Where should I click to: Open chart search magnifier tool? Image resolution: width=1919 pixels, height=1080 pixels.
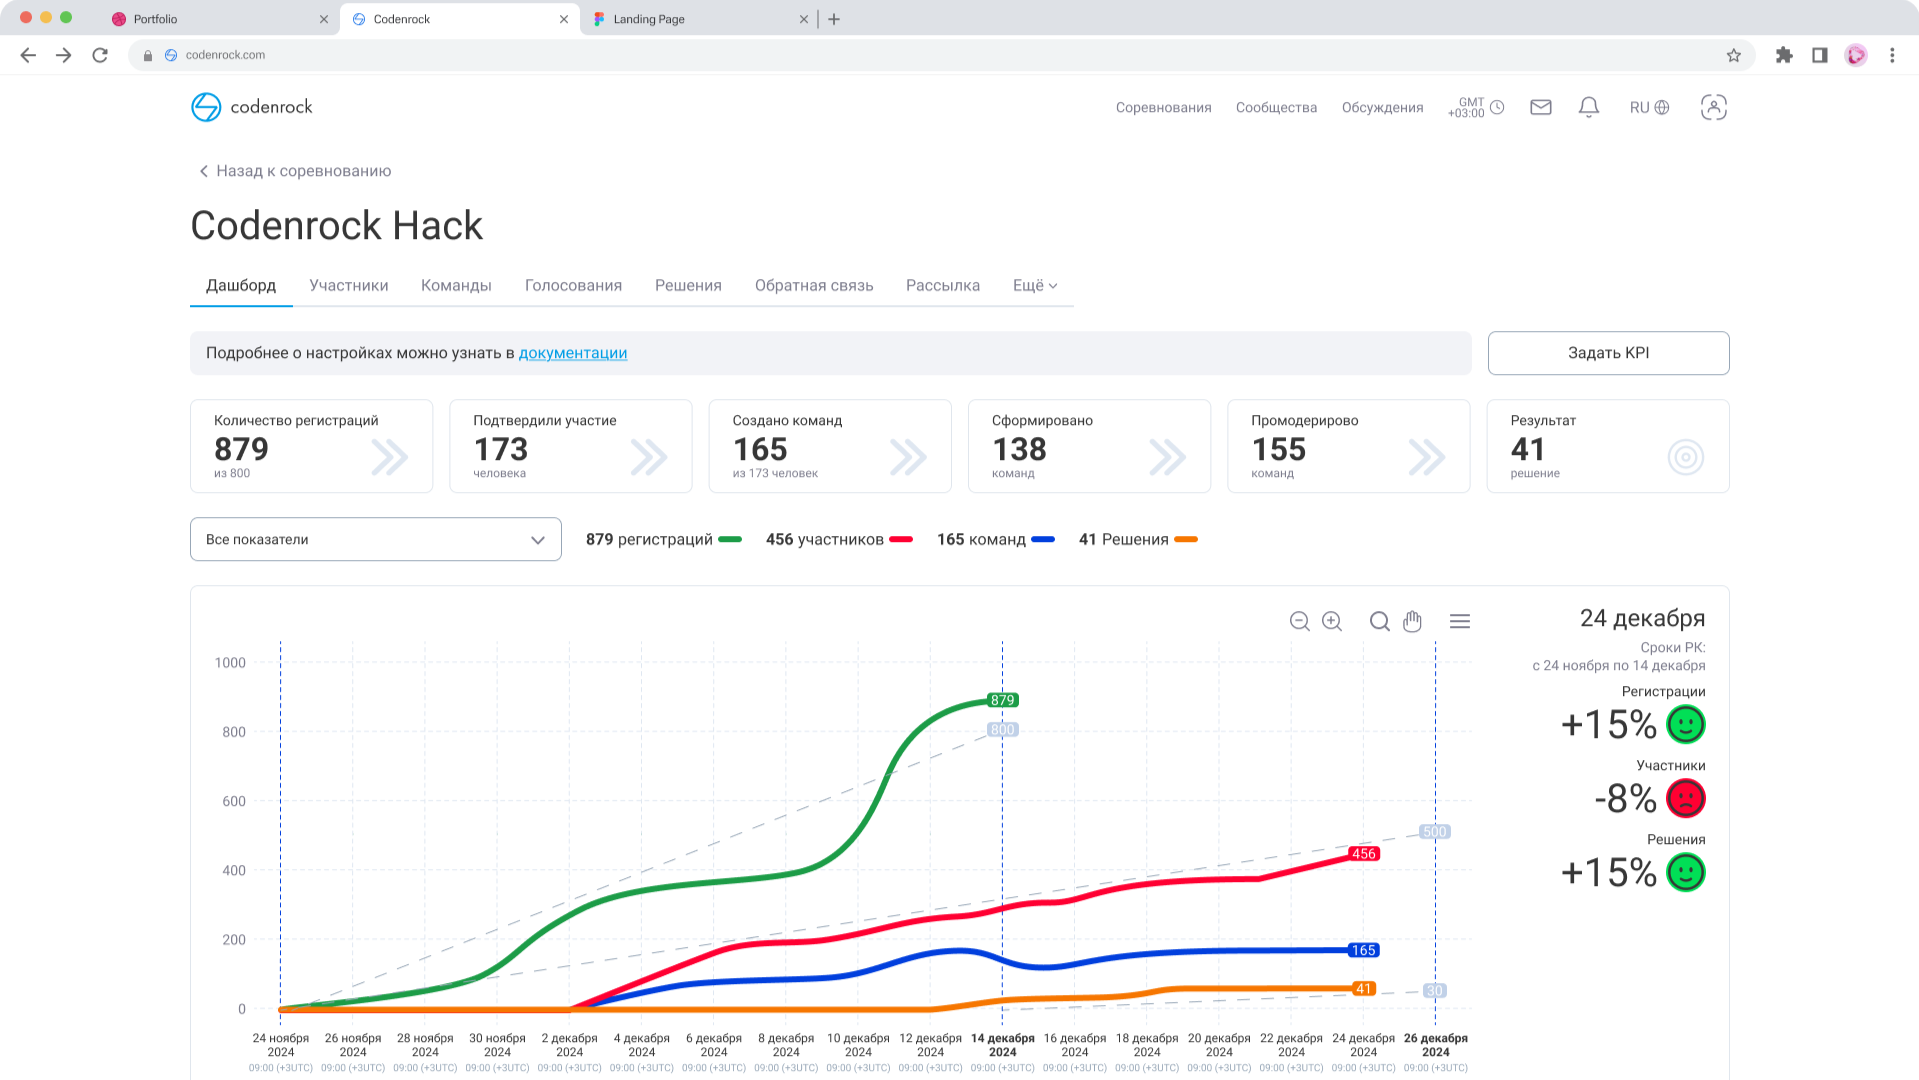1379,621
